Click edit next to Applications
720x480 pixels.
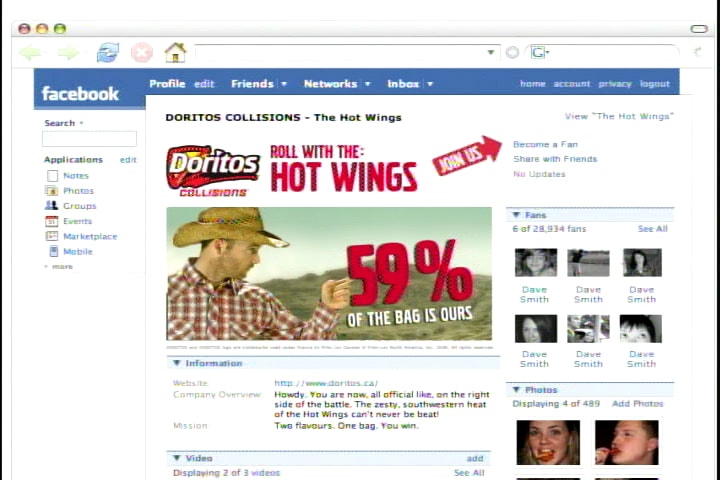(x=128, y=160)
